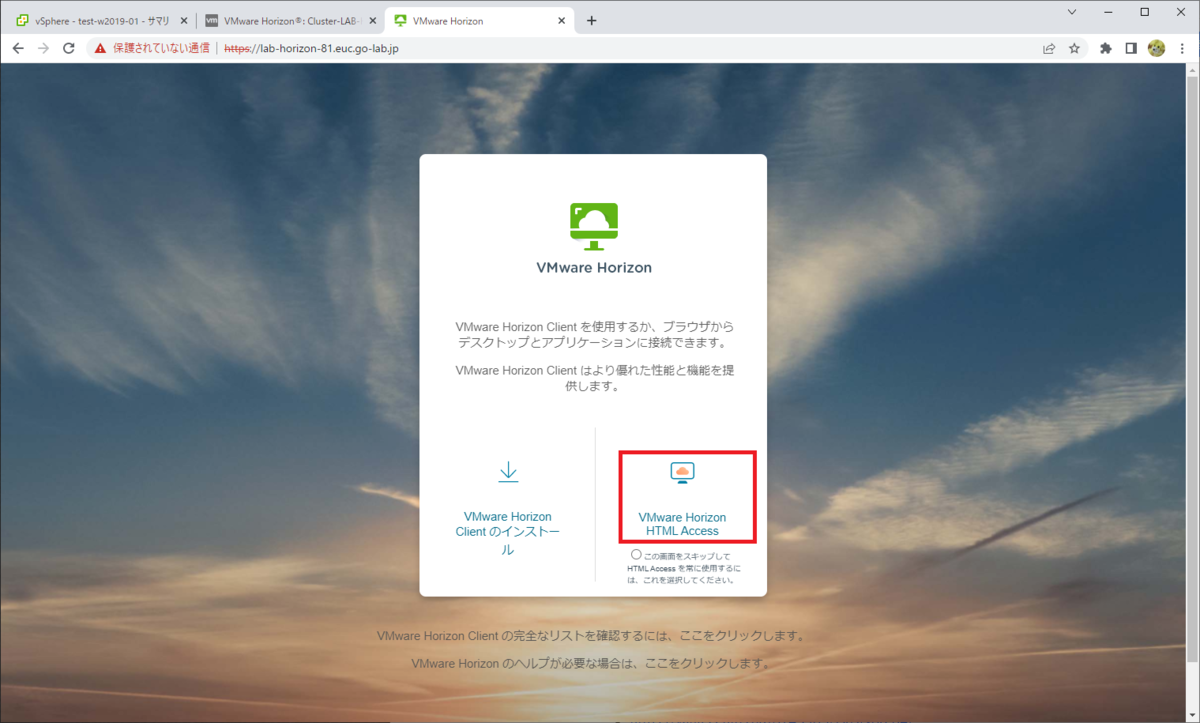Close the VMware Horizon Cluster-LAB tab
Viewport: 1200px width, 723px height.
click(372, 20)
